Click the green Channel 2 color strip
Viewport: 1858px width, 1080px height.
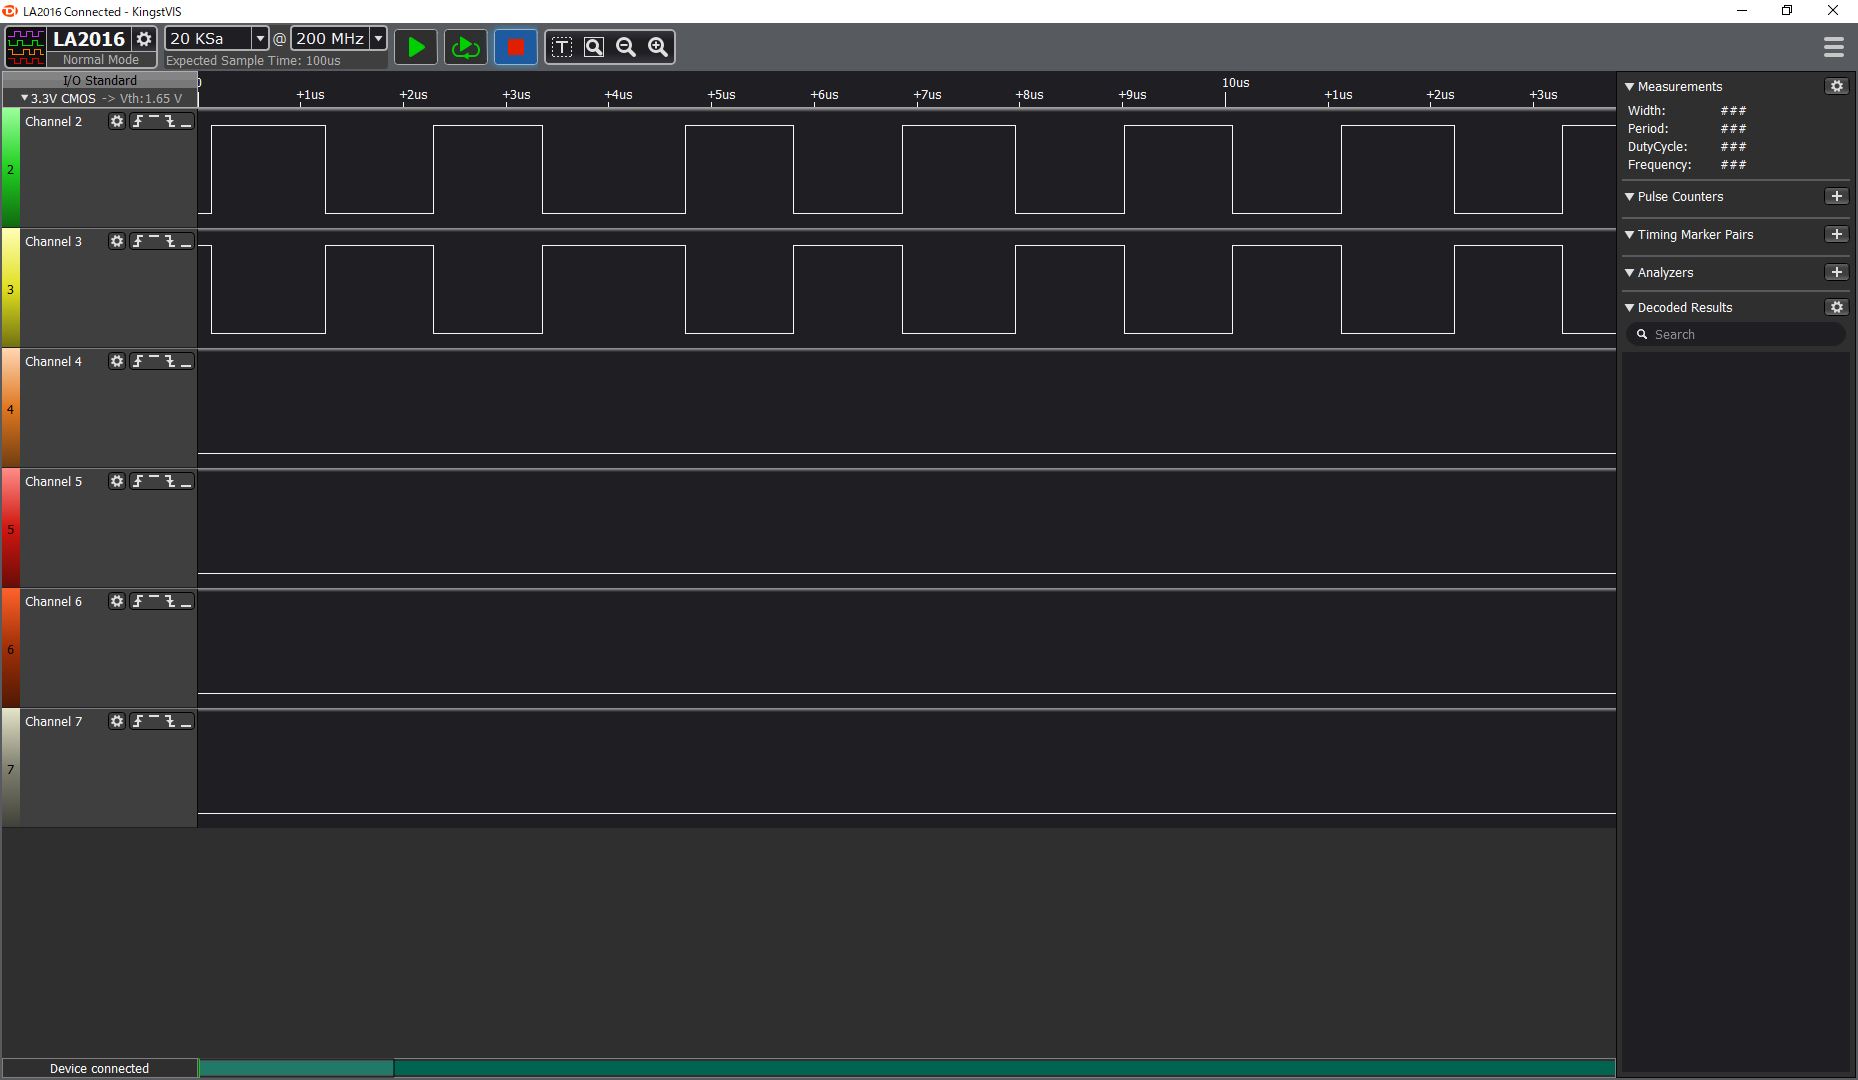pos(11,168)
